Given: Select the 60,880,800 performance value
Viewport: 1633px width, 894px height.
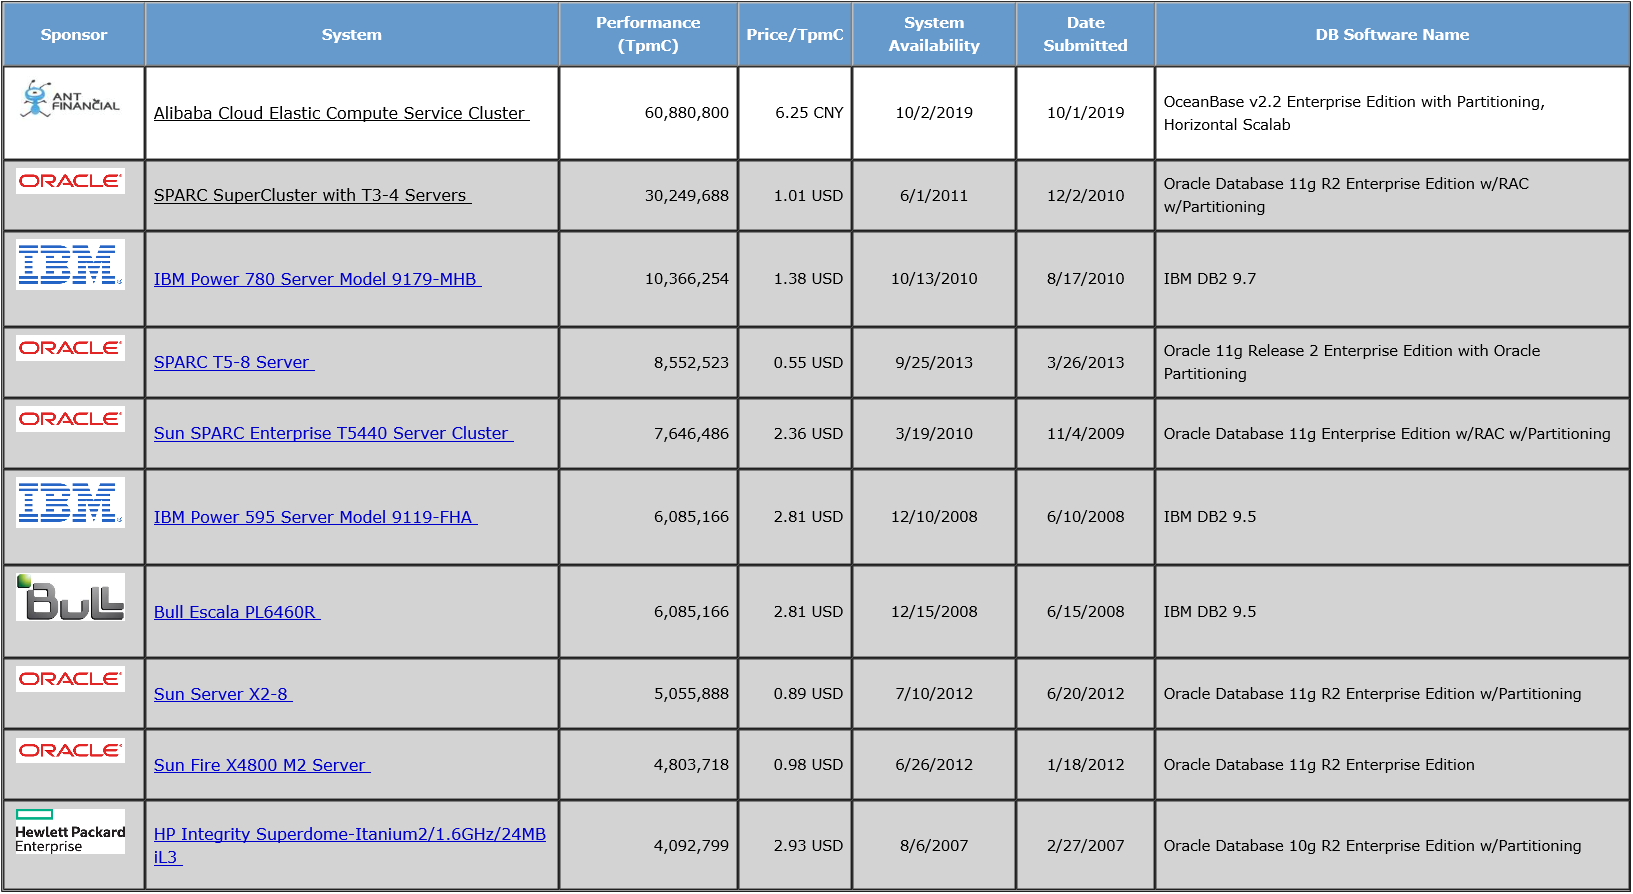Looking at the screenshot, I should [687, 113].
